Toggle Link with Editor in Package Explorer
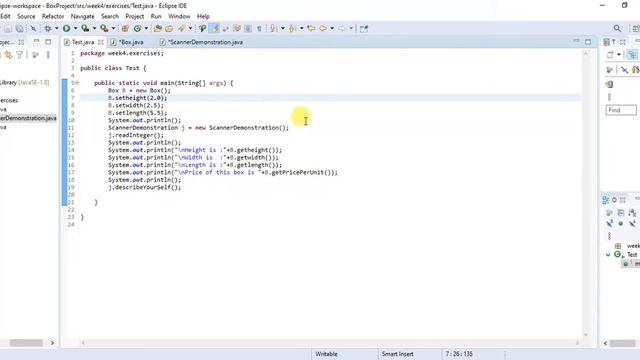The height and width of the screenshot is (360, 640). [8, 55]
